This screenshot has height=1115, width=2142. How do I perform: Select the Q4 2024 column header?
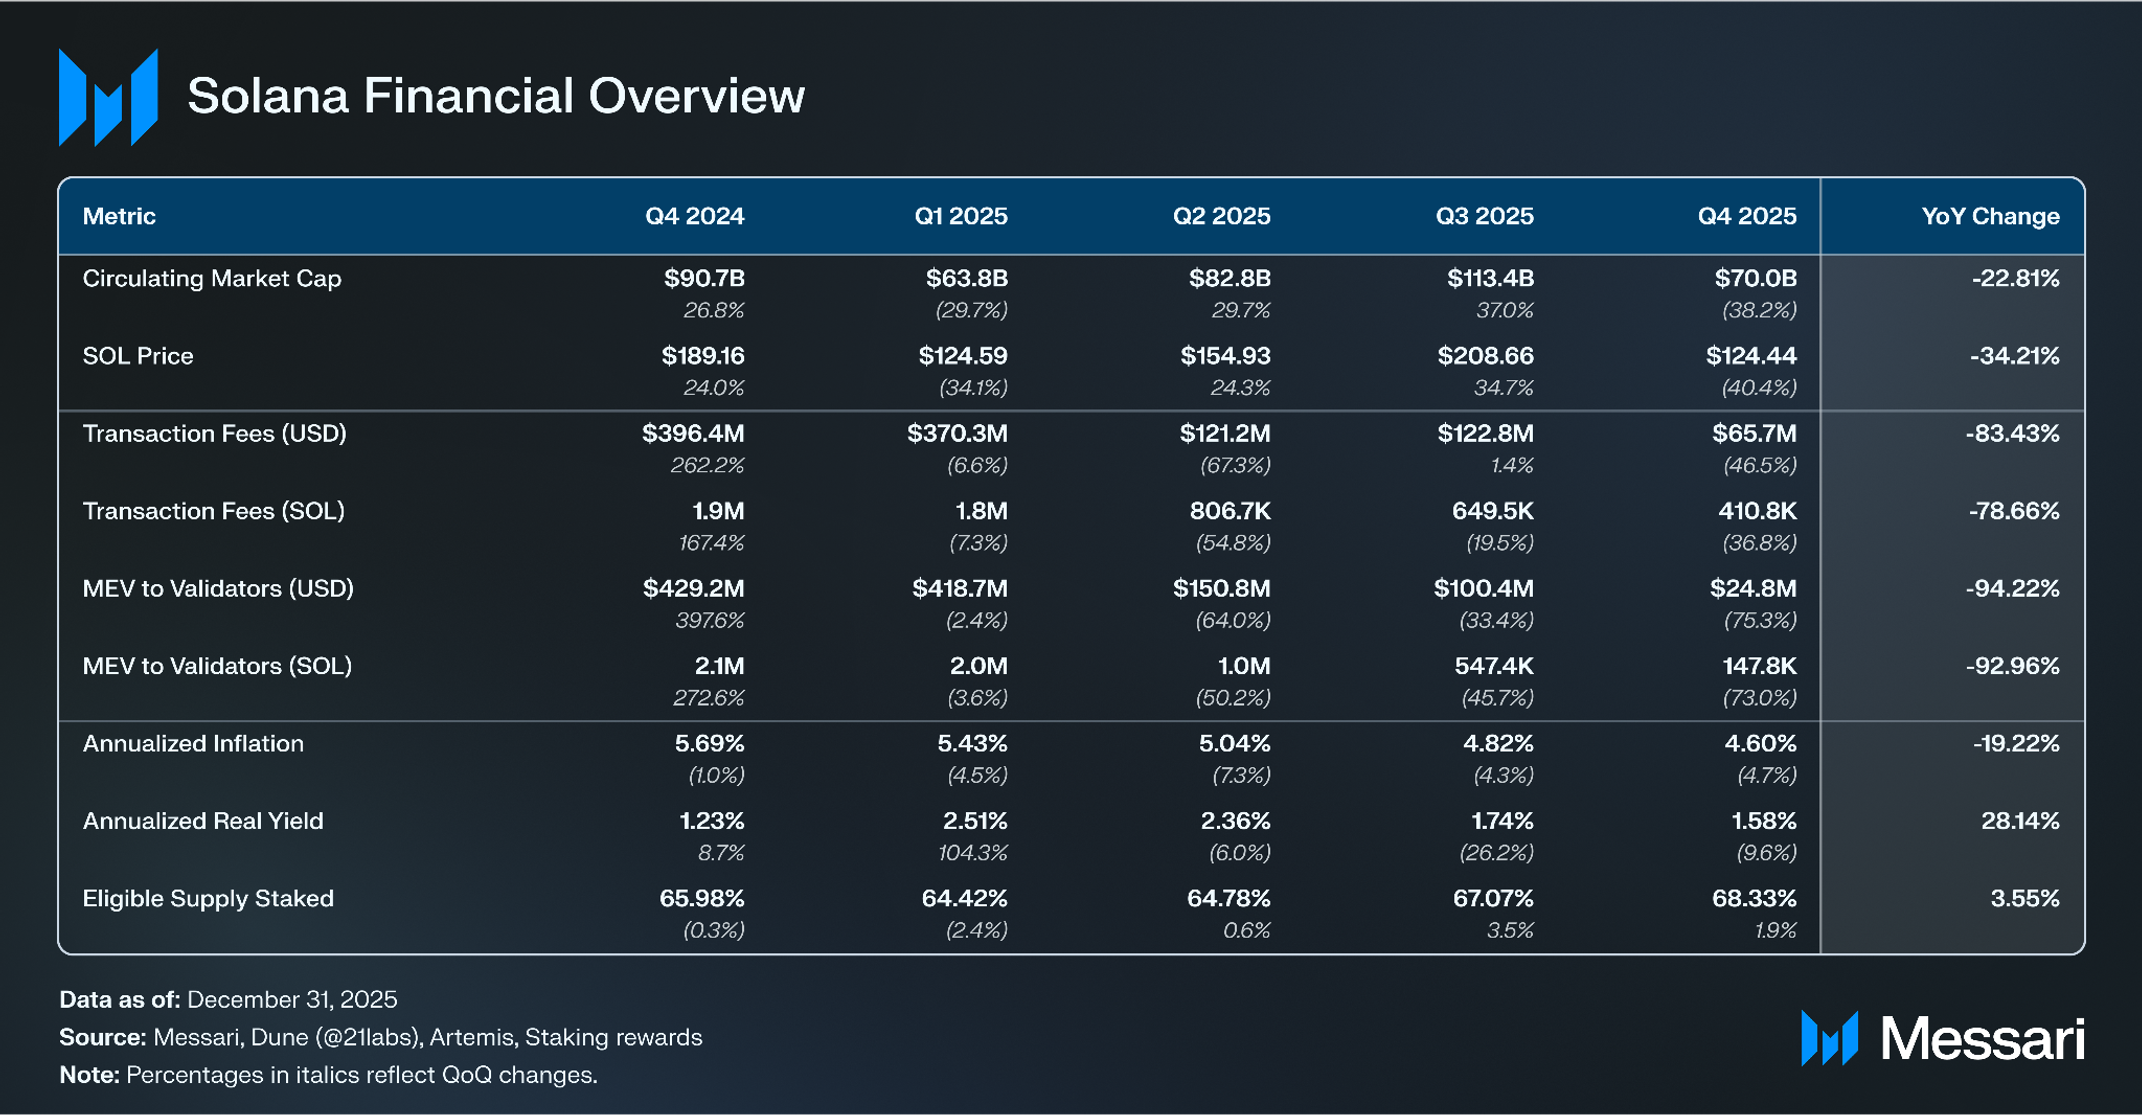point(694,216)
